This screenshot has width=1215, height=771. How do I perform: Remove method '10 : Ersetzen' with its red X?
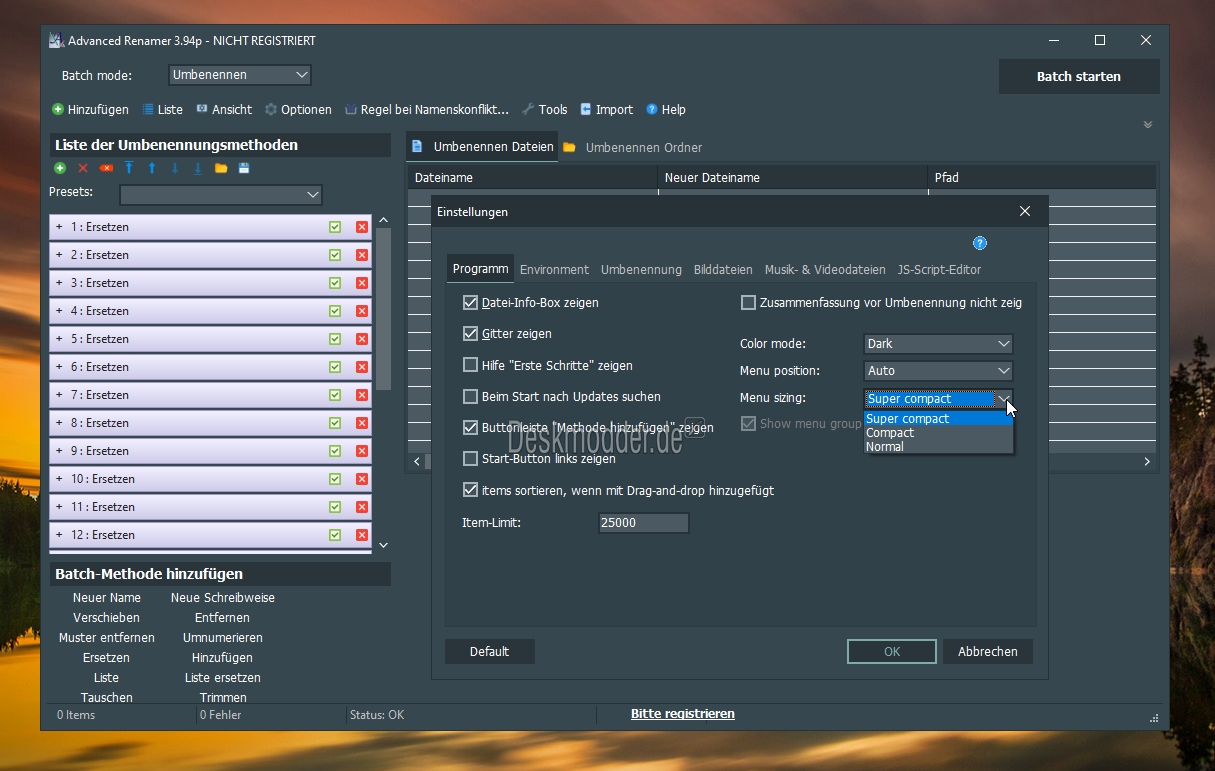point(362,479)
